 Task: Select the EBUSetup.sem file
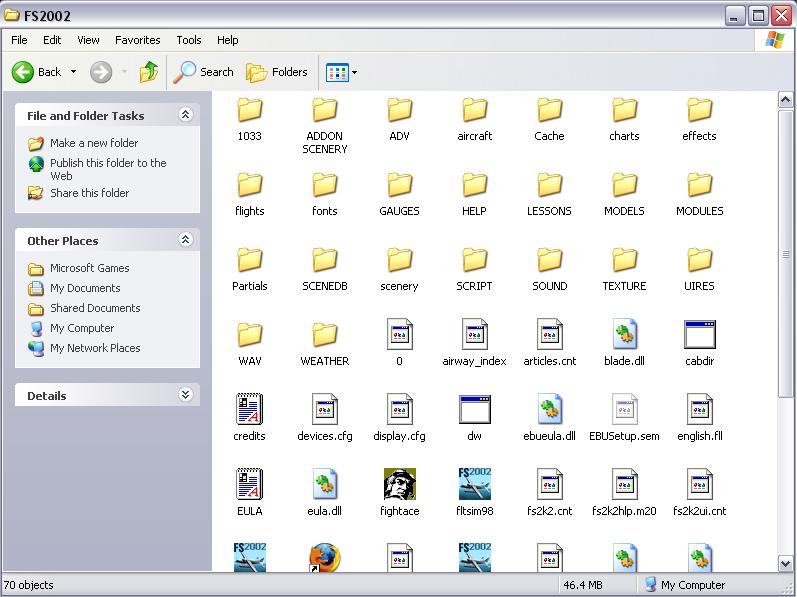tap(624, 418)
